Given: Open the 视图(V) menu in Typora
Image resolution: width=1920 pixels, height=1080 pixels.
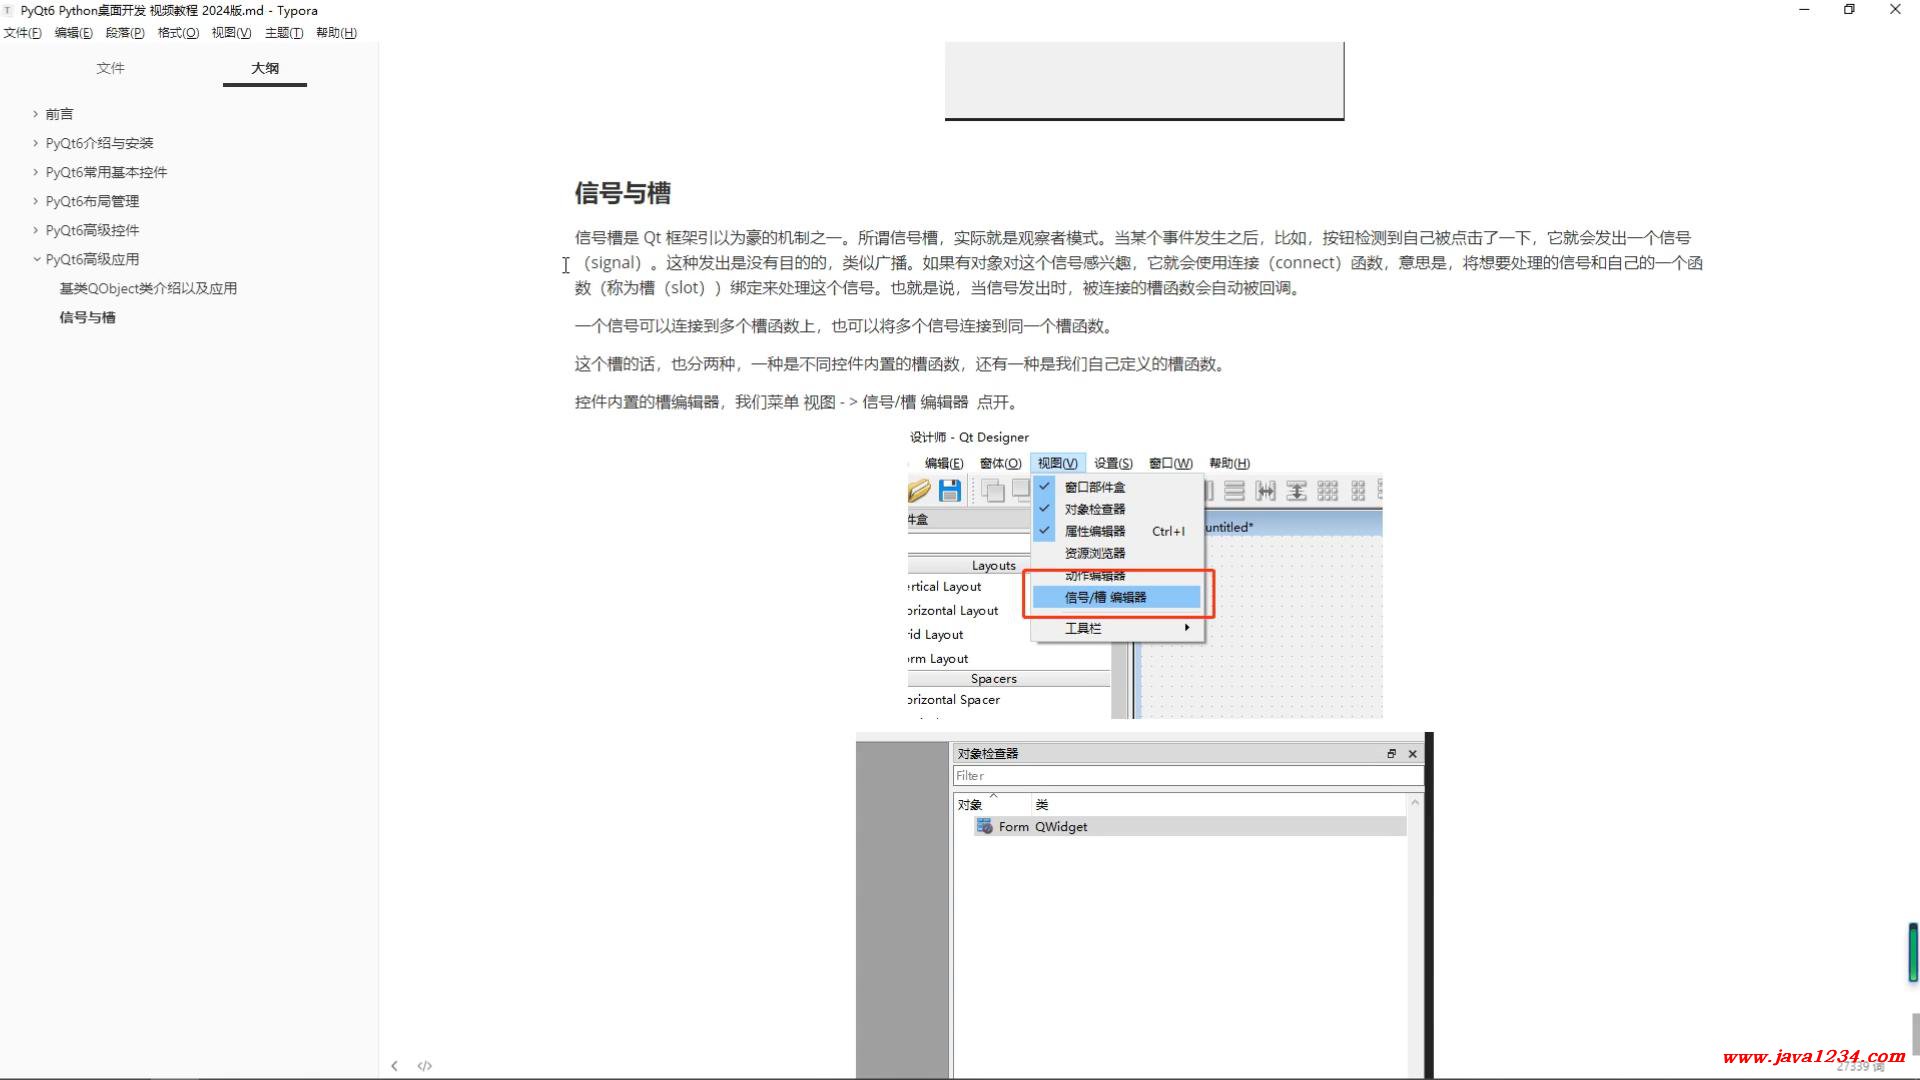Looking at the screenshot, I should click(231, 33).
